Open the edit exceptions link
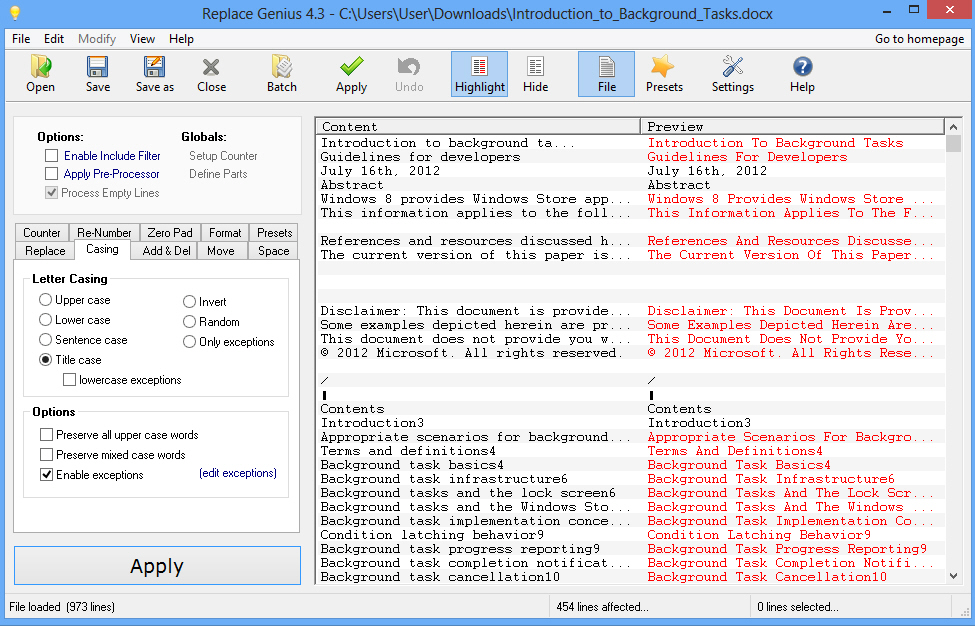 coord(238,473)
